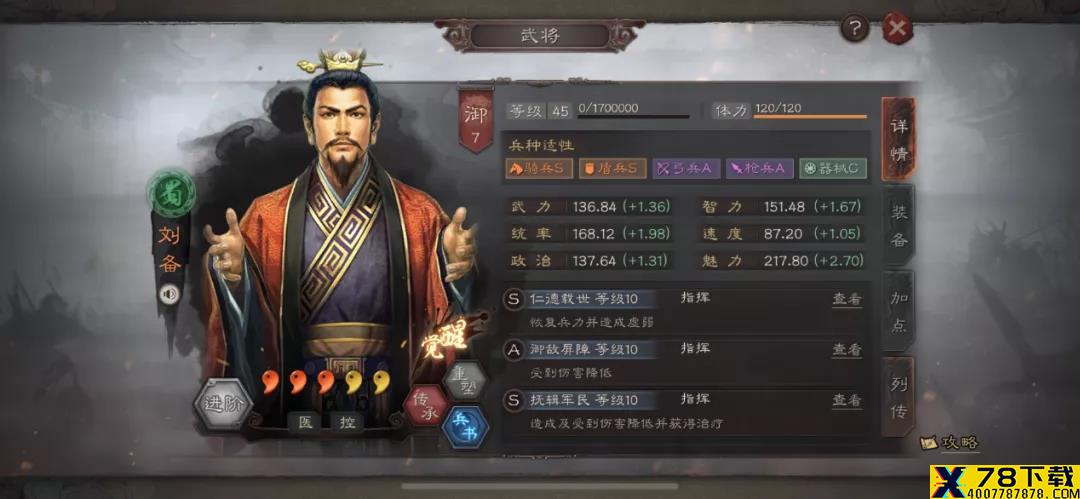Open the blue 兵书 hexagon icon

coord(466,427)
